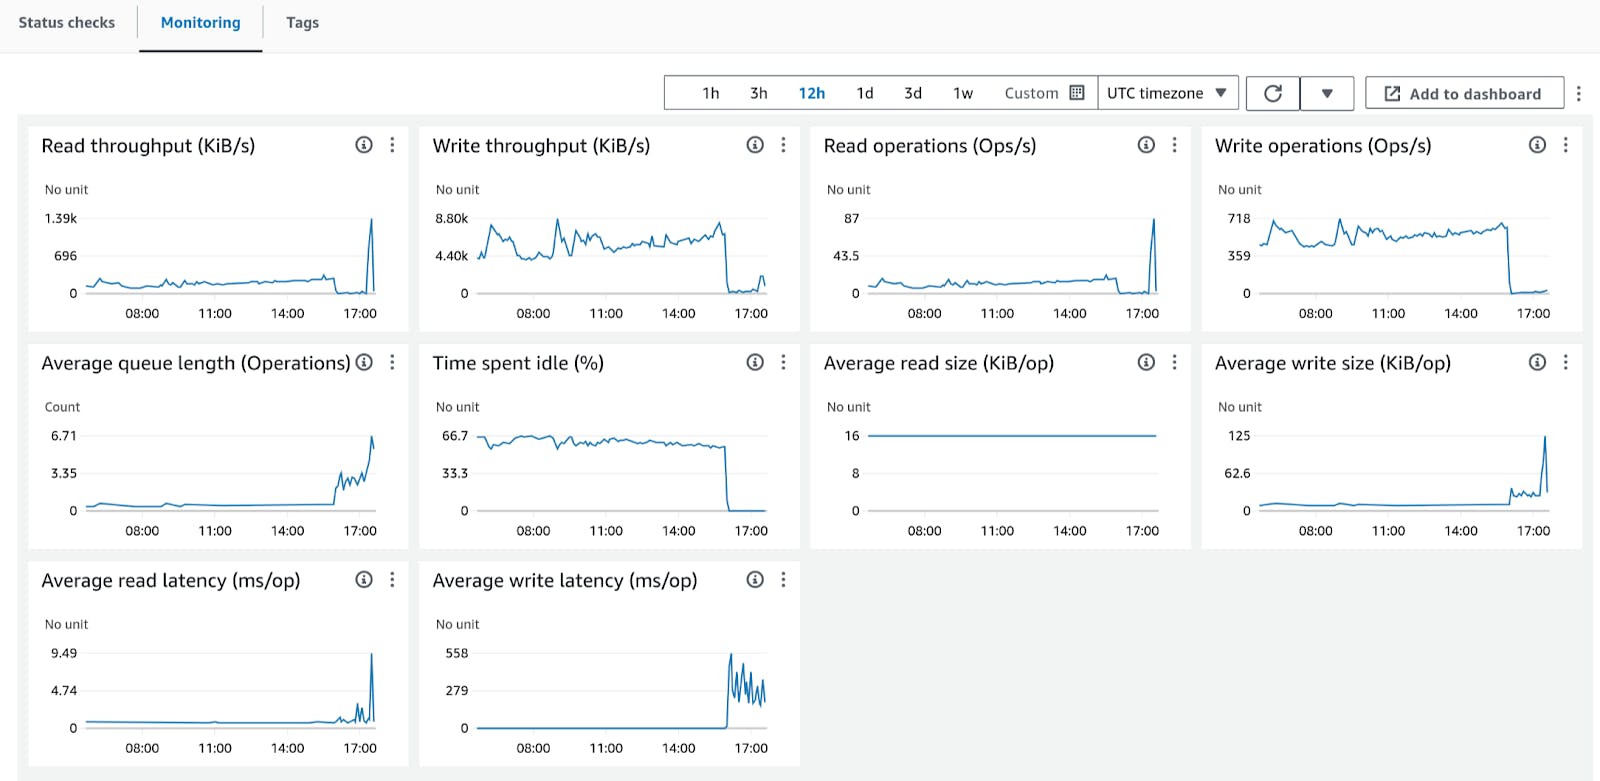
Task: Open Custom time range picker
Action: [1044, 93]
